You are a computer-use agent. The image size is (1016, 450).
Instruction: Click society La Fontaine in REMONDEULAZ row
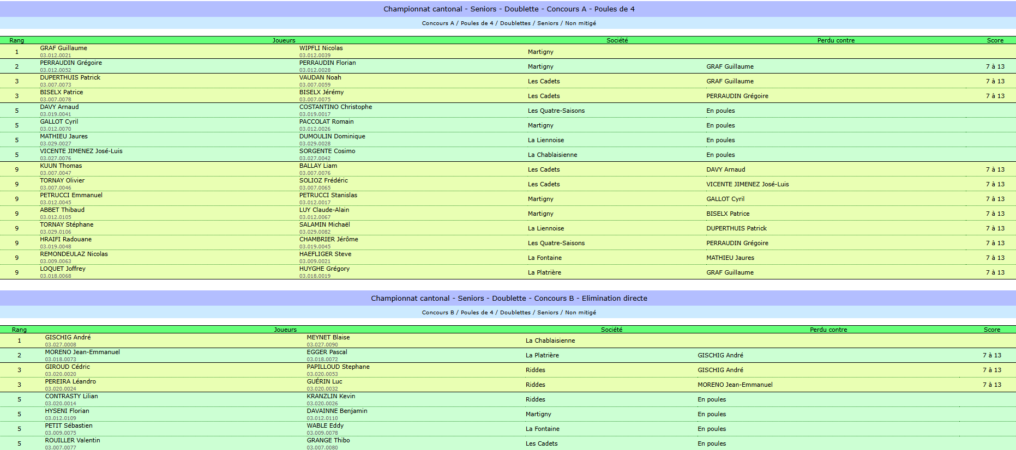(544, 258)
